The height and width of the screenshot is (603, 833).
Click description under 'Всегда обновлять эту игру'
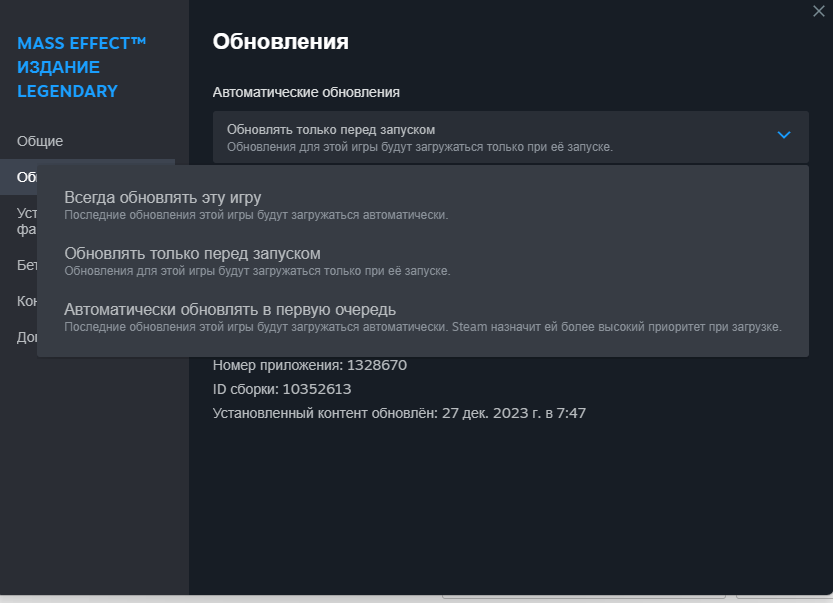click(256, 215)
